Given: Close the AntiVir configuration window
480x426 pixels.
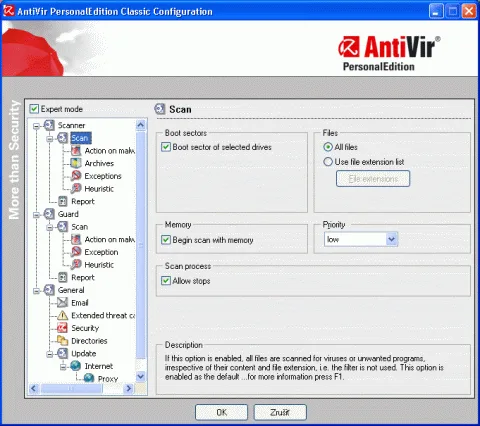Looking at the screenshot, I should (469, 11).
